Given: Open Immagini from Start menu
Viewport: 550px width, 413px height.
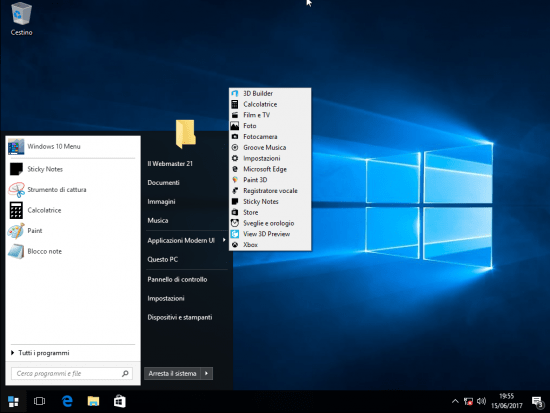Looking at the screenshot, I should (161, 201).
